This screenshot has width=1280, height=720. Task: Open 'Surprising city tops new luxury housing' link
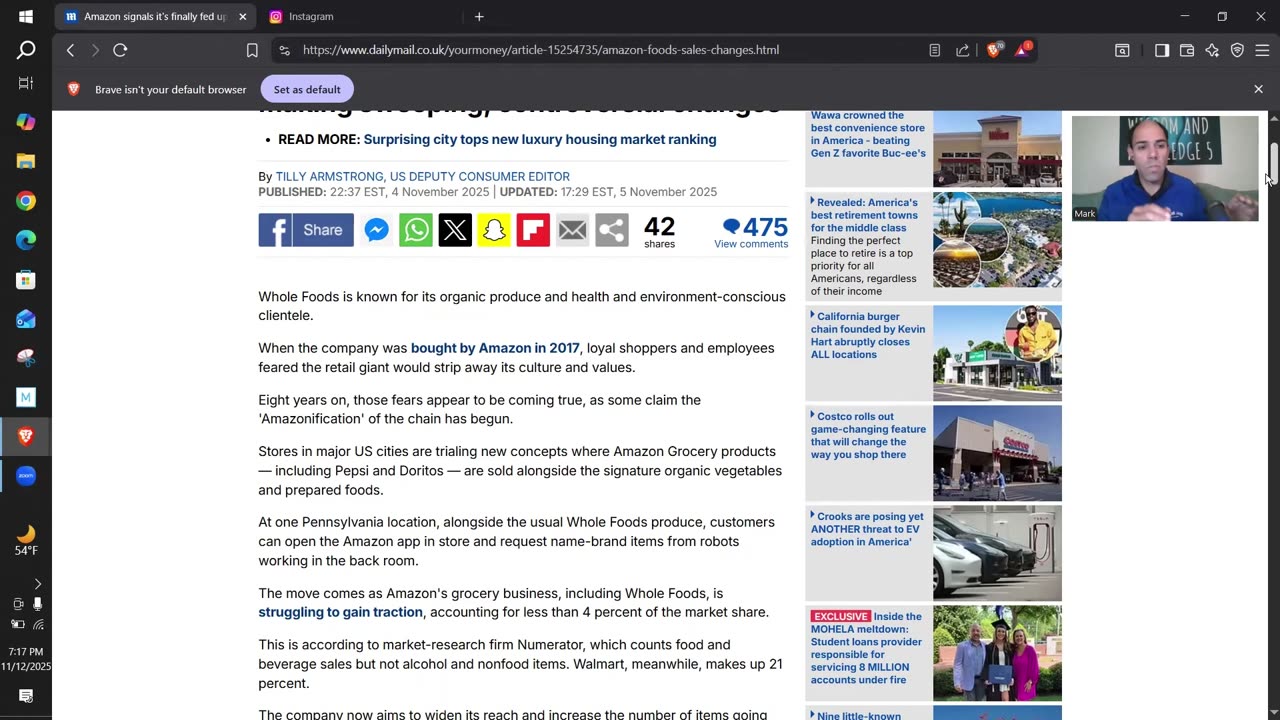pos(540,140)
